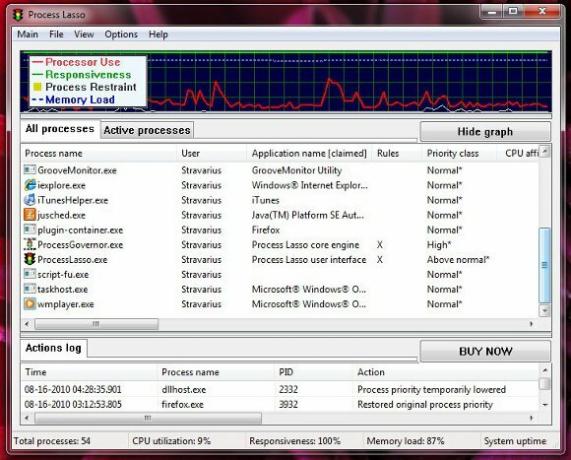Click the BUY NOW button
The image size is (571, 460).
(x=485, y=351)
